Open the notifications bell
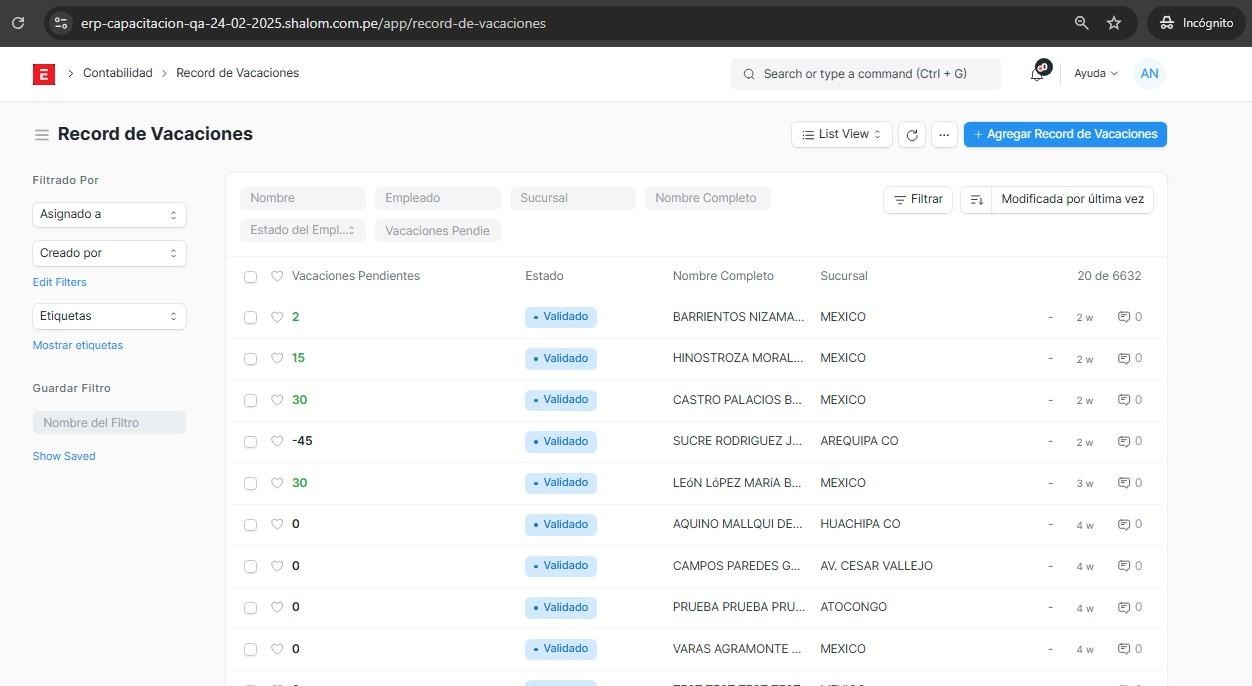Viewport: 1252px width, 686px height. click(1037, 74)
